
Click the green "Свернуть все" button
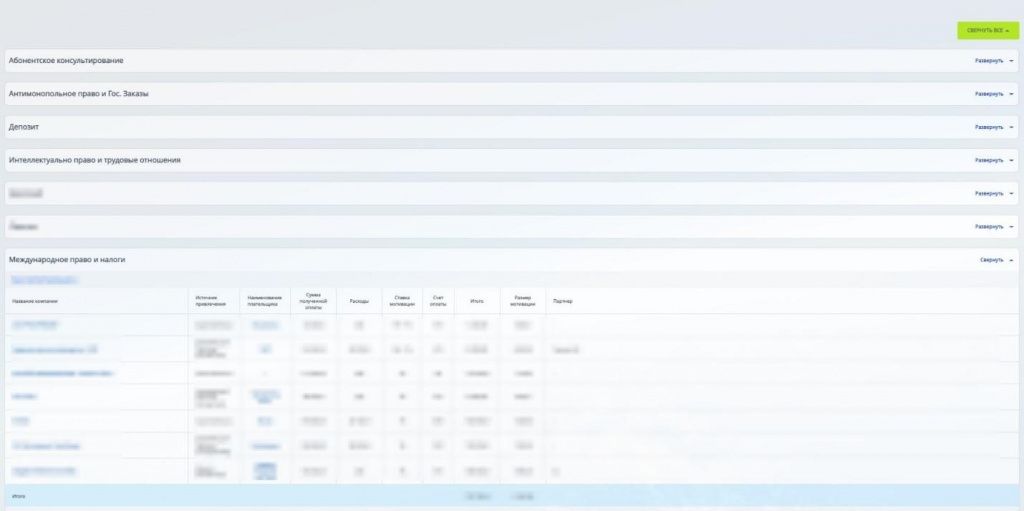(987, 31)
